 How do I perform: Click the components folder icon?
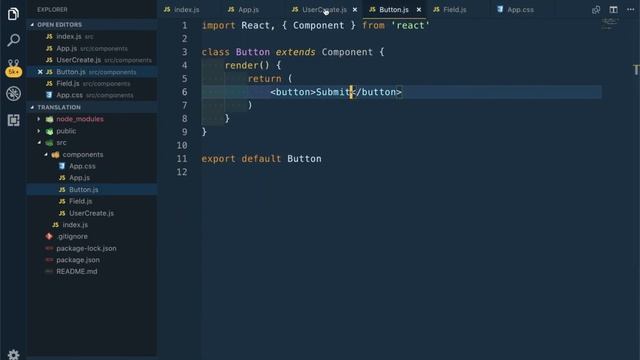56,155
